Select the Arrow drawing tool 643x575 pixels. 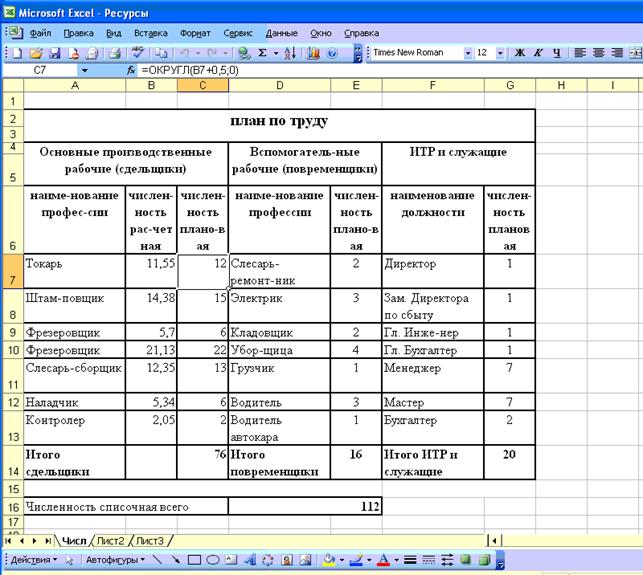click(176, 559)
